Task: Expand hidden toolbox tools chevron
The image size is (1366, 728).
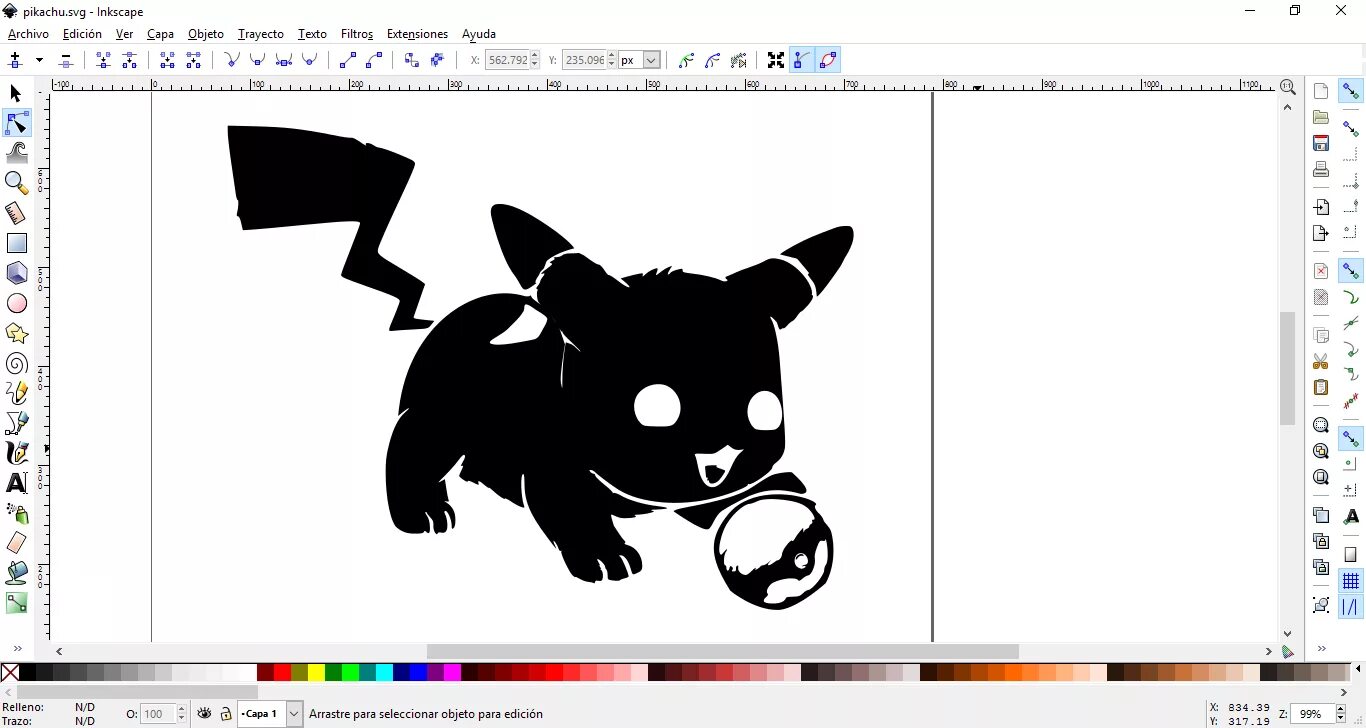Action: click(17, 649)
